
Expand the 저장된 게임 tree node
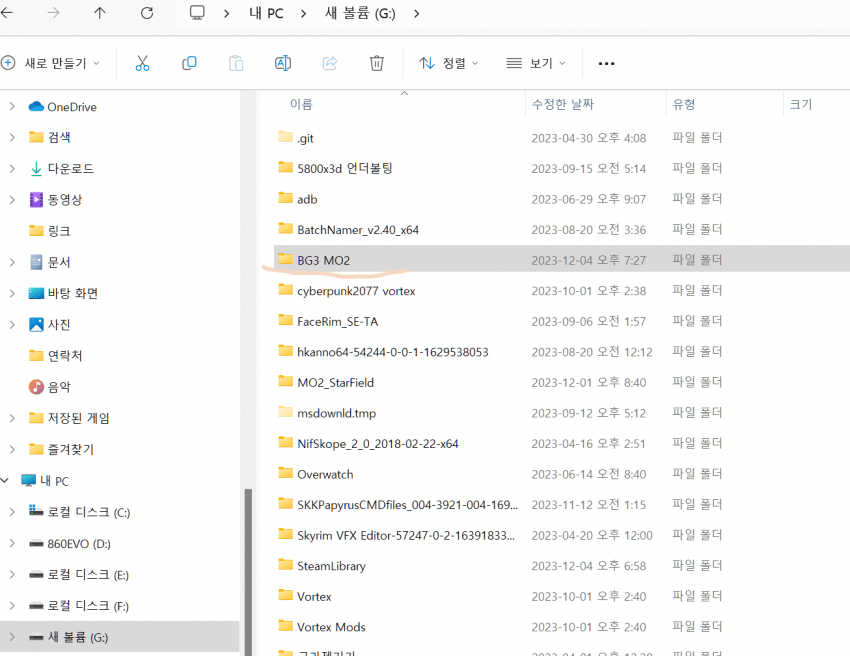[x=12, y=418]
